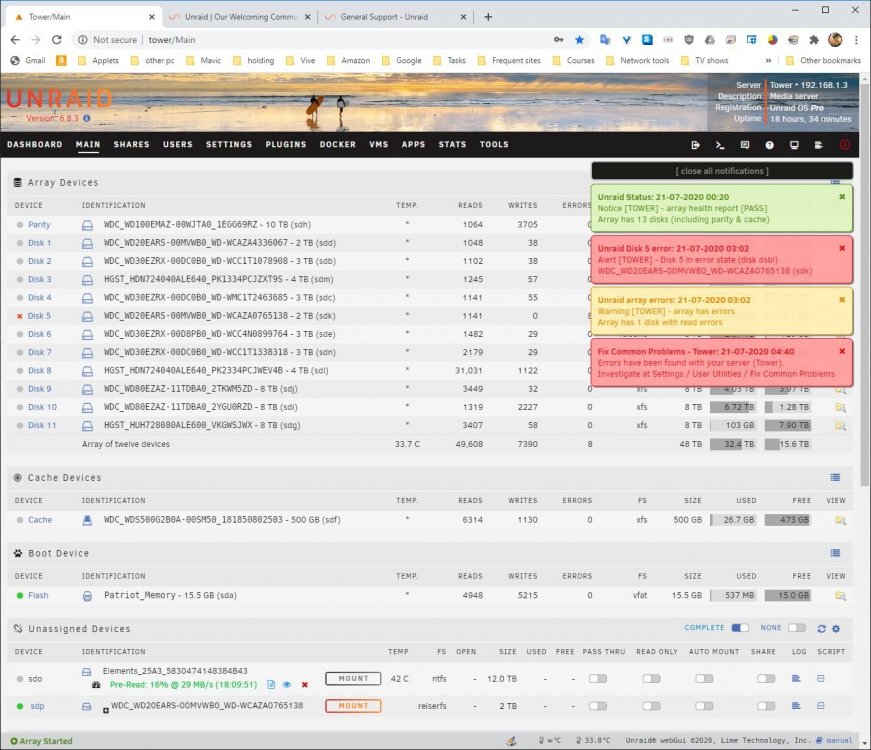Preview sdo preclear with eye icon
Image resolution: width=871 pixels, height=750 pixels.
pos(287,684)
